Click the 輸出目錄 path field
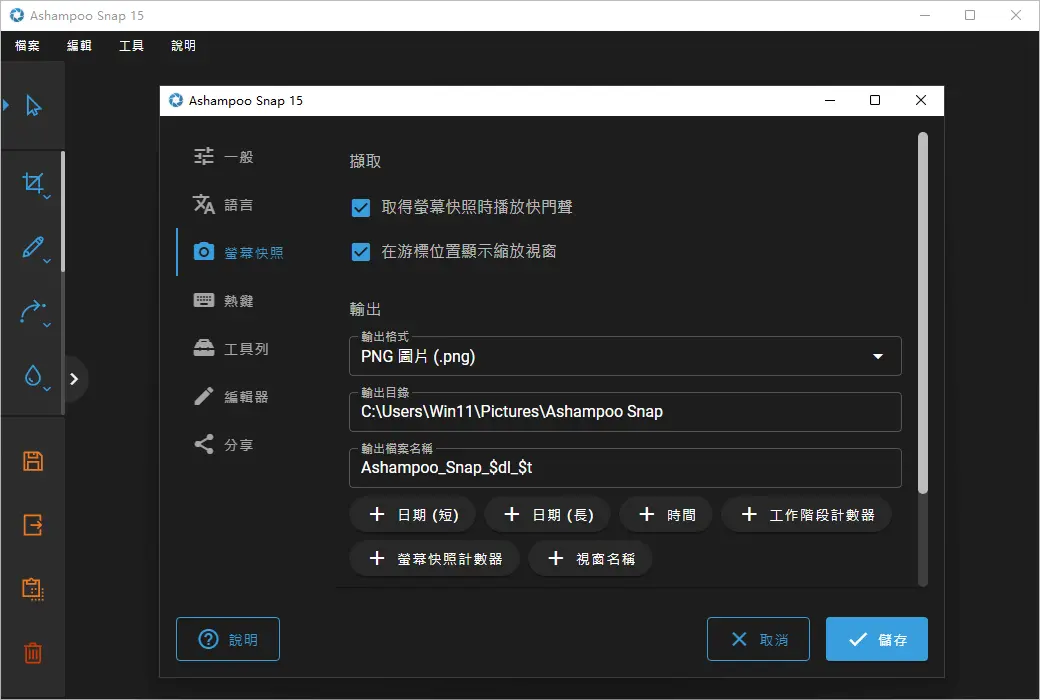Viewport: 1040px width, 700px height. [x=625, y=412]
